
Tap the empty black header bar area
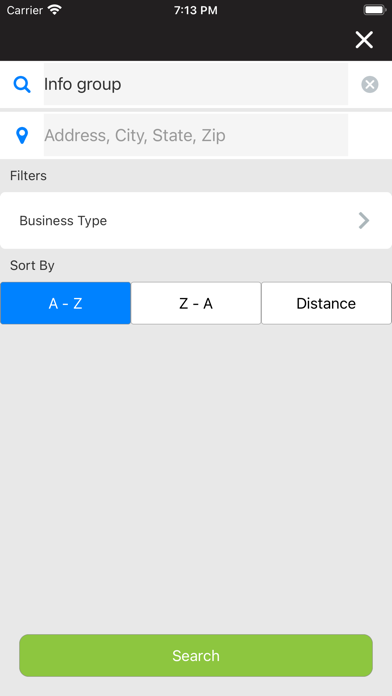[178, 40]
